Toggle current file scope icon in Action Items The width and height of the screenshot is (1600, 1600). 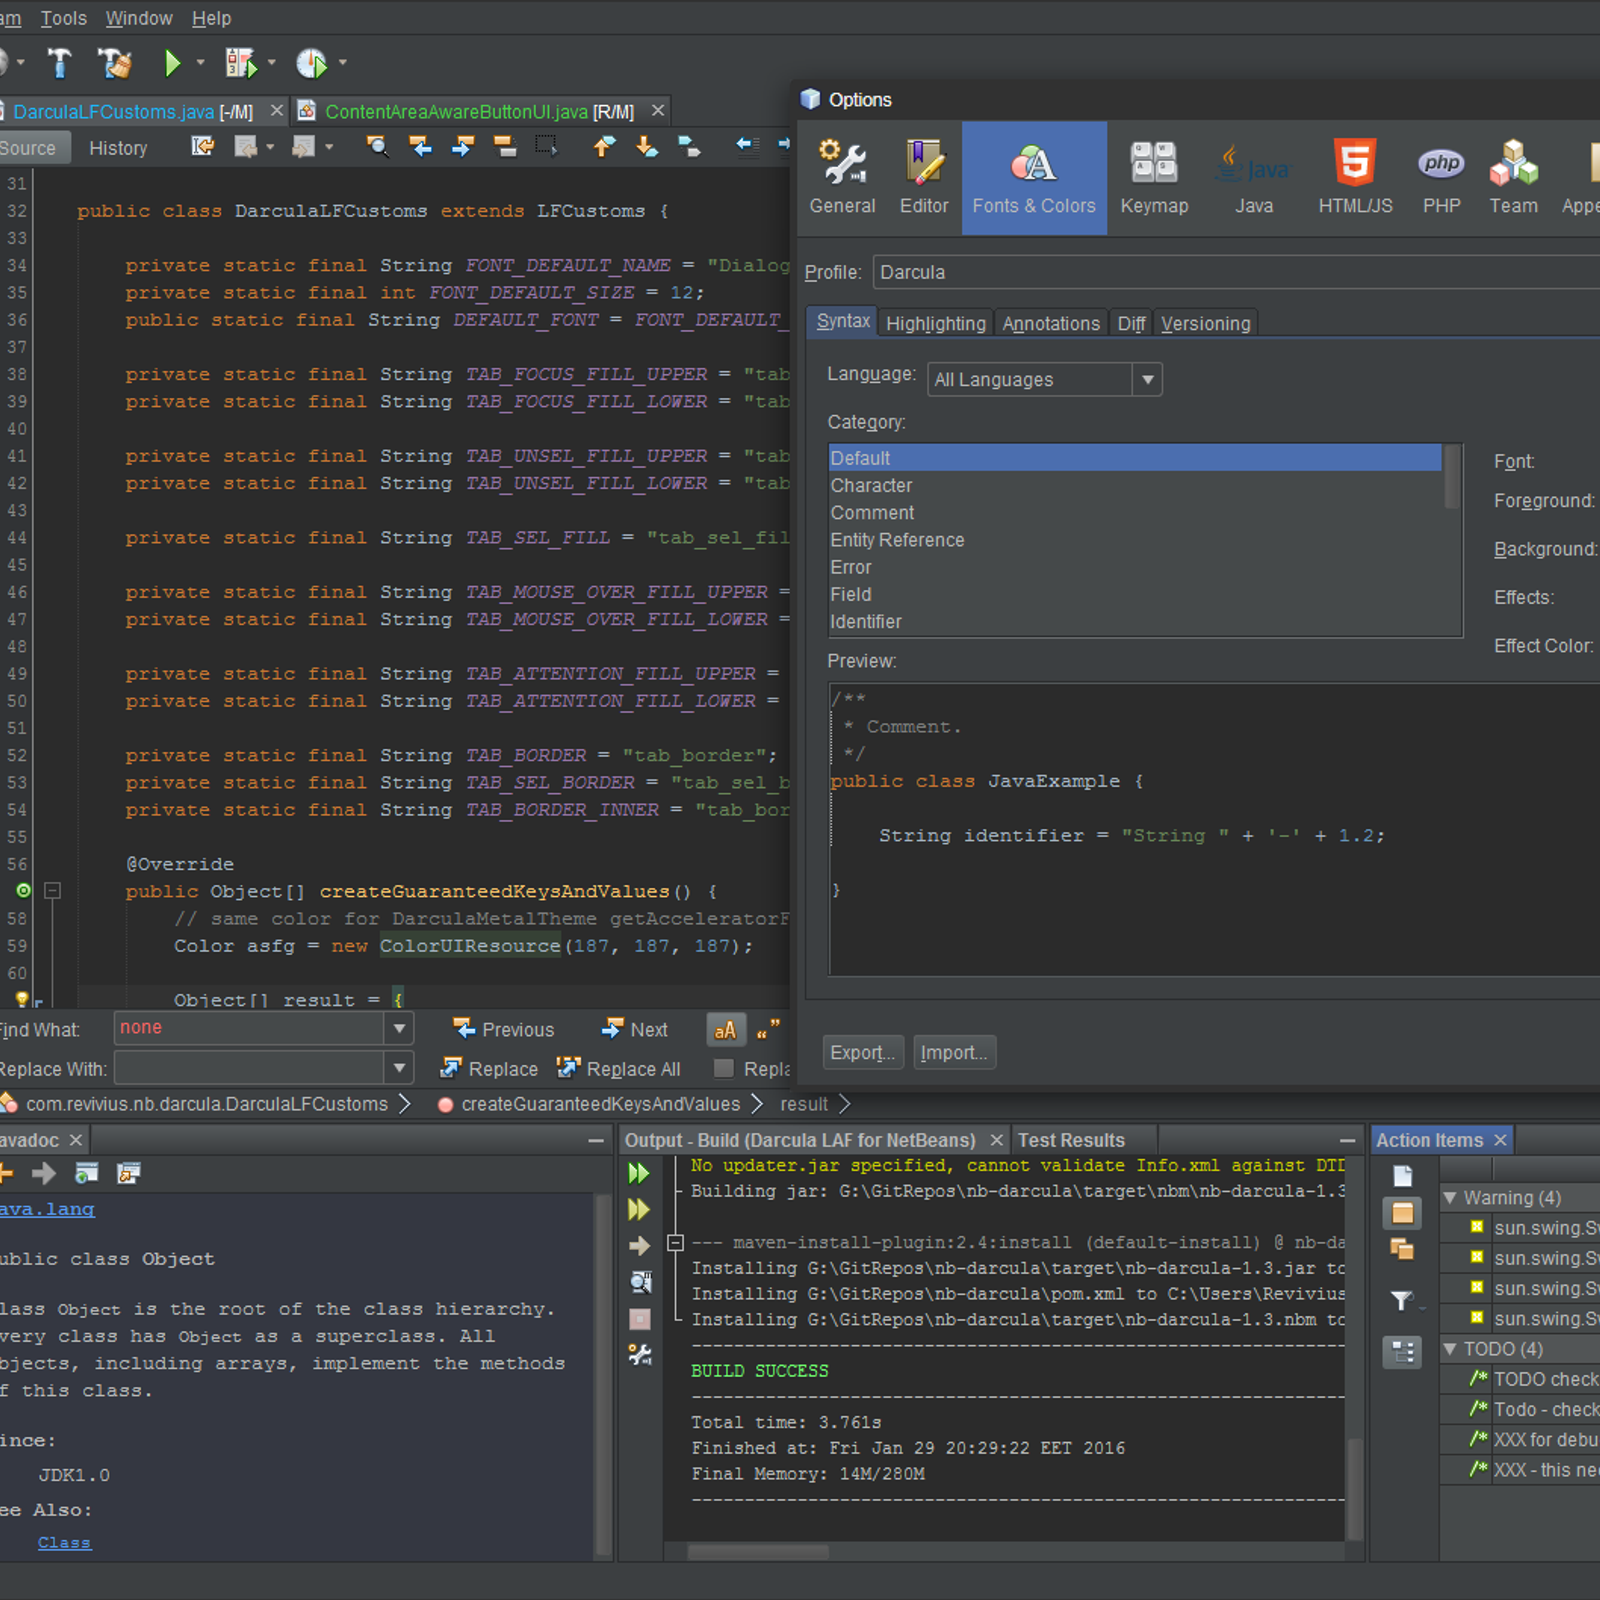coord(1402,1177)
